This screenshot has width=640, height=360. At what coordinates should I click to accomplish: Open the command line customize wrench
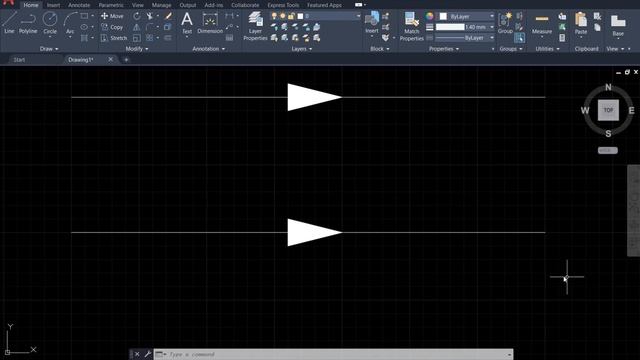[147, 354]
